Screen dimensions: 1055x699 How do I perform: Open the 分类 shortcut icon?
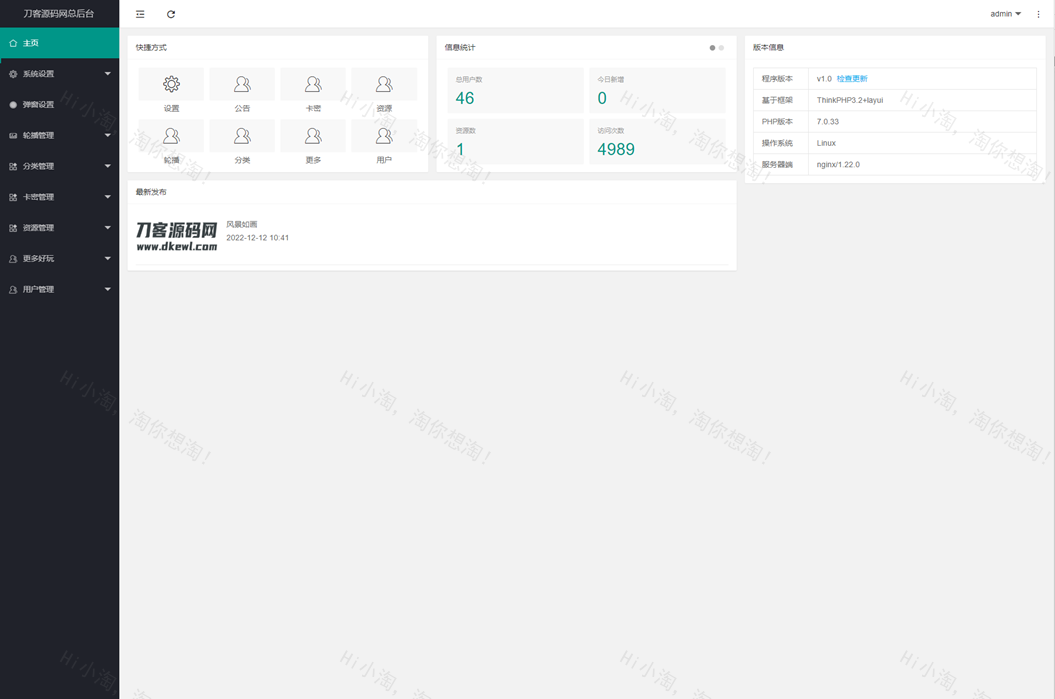point(242,137)
